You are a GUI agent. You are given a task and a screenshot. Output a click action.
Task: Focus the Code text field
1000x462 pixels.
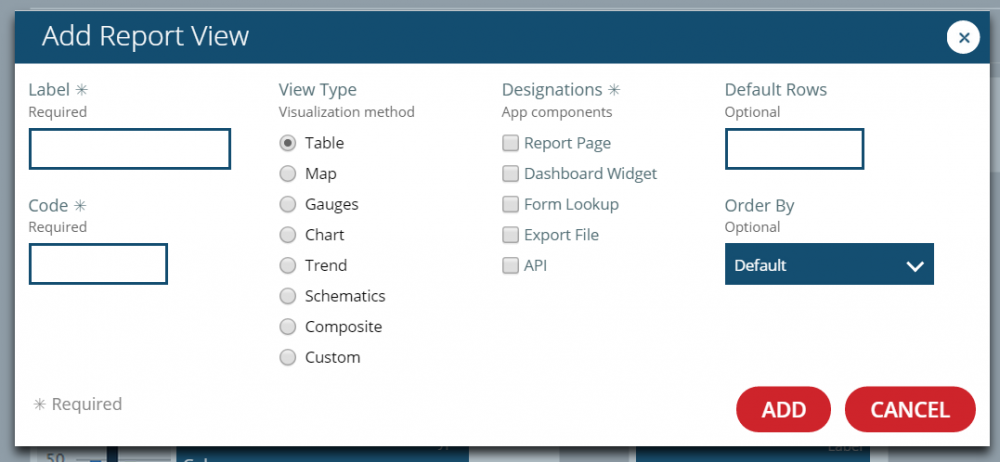click(x=98, y=264)
